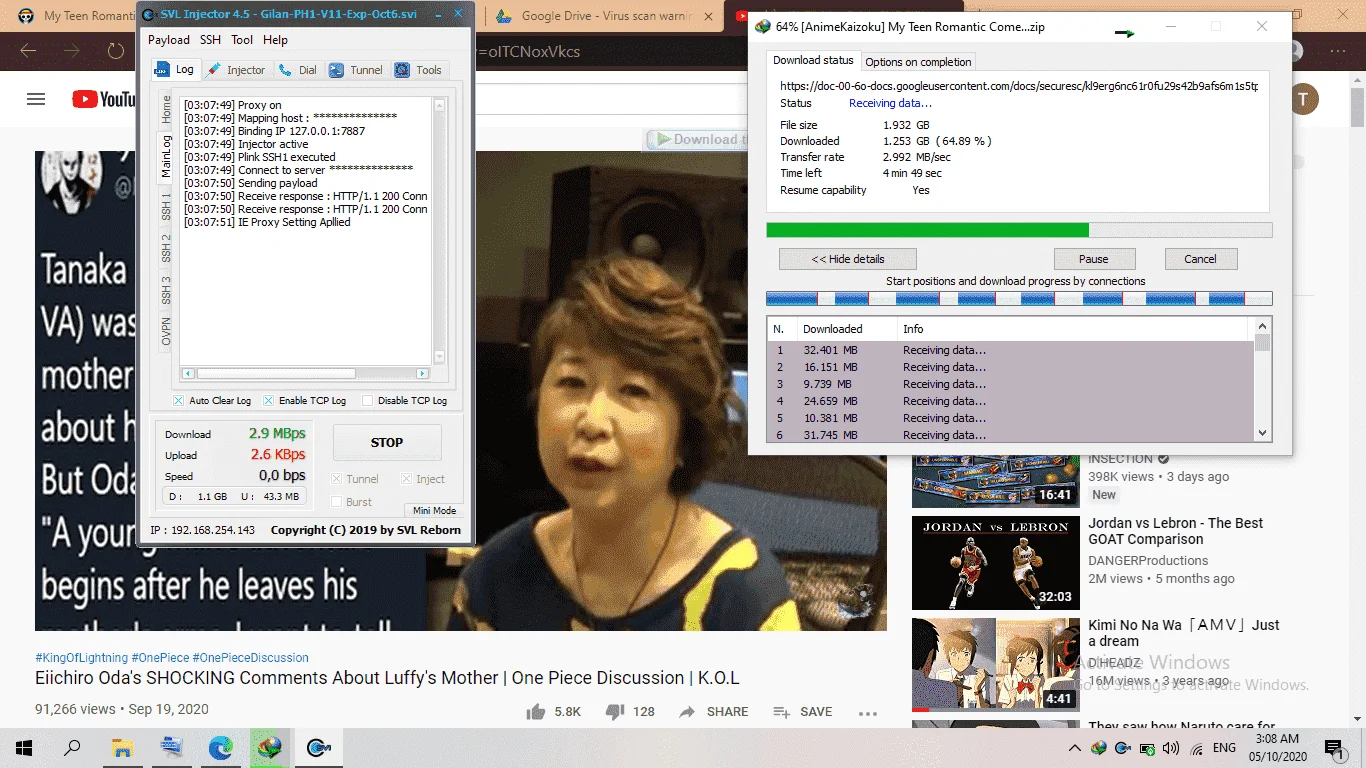Click the browser back arrow

28,51
